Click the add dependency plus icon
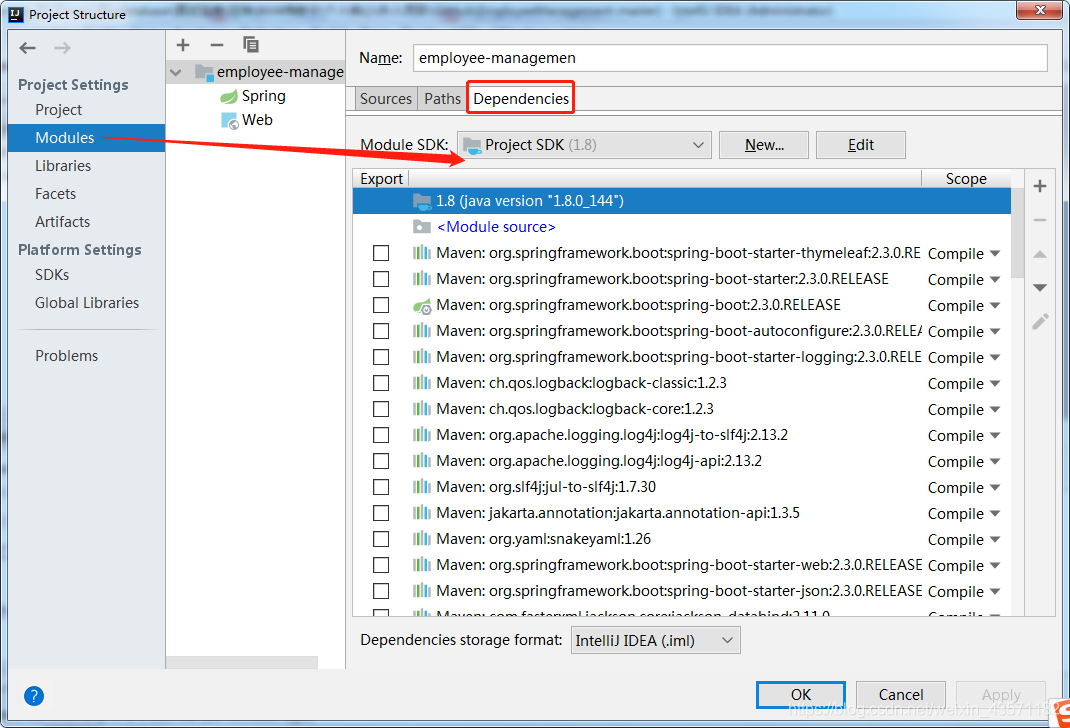 coord(1040,186)
